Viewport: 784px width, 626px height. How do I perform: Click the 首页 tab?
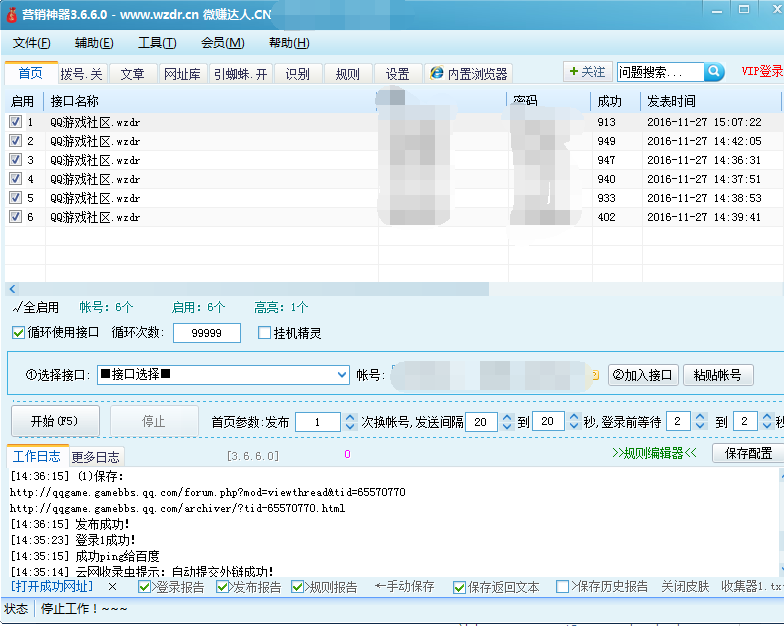tap(31, 73)
